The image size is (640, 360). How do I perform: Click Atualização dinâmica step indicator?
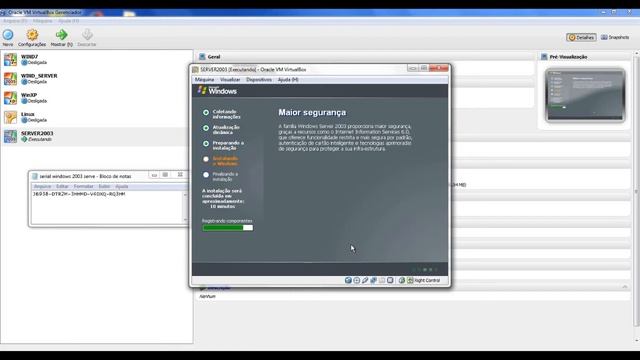206,128
